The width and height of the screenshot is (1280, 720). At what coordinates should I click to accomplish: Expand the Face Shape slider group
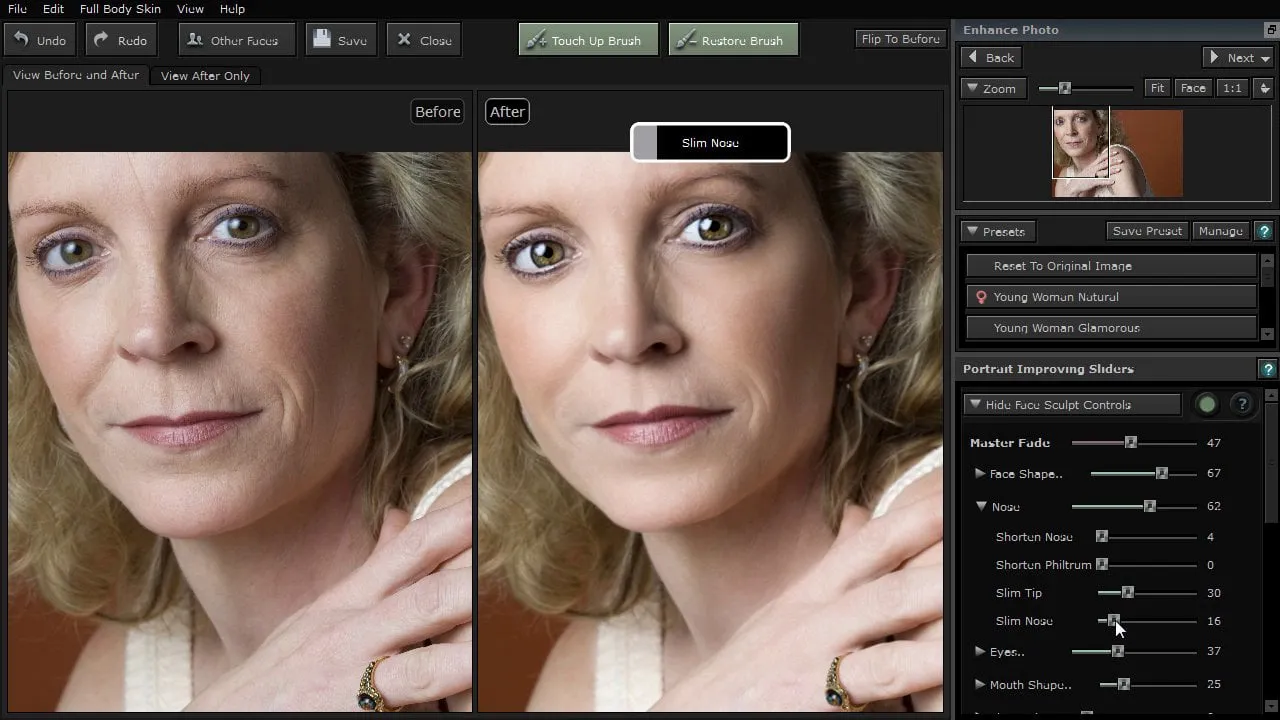[x=980, y=474]
